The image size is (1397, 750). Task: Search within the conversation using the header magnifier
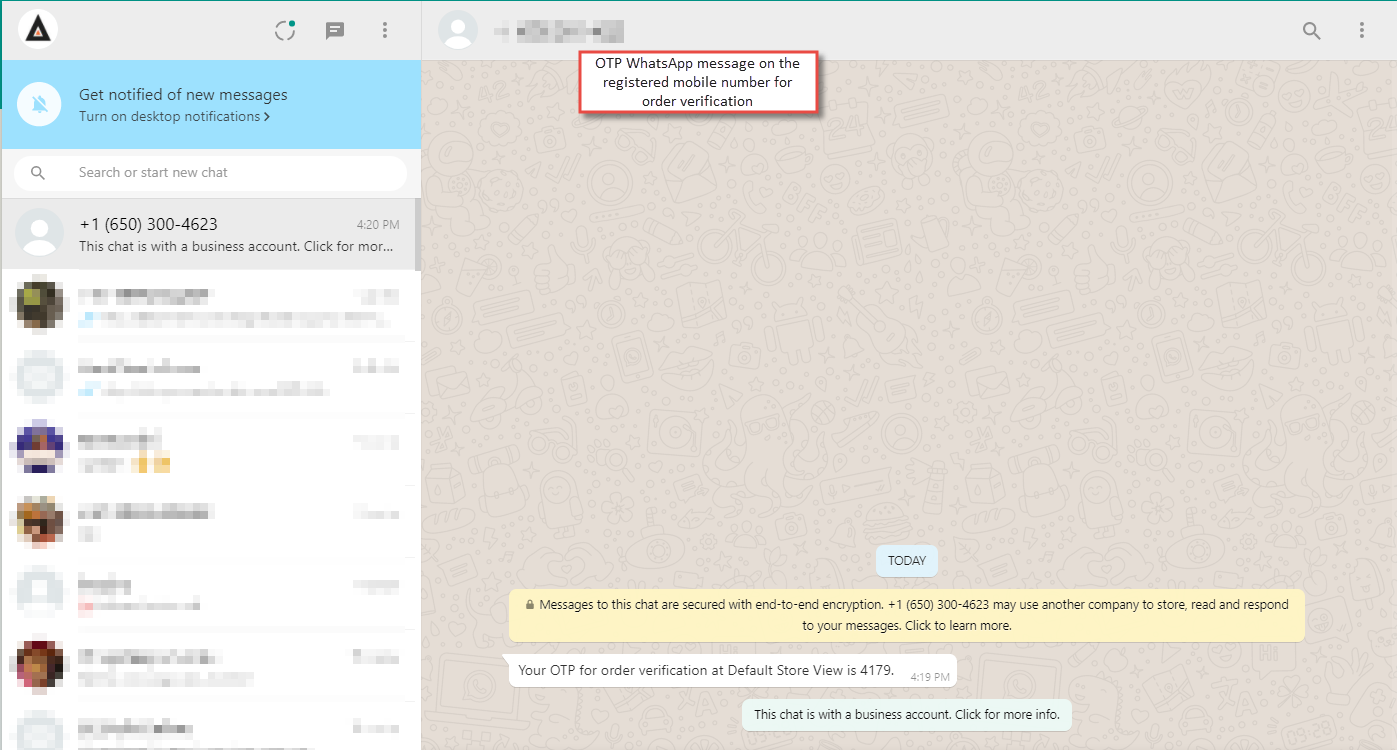click(x=1312, y=30)
